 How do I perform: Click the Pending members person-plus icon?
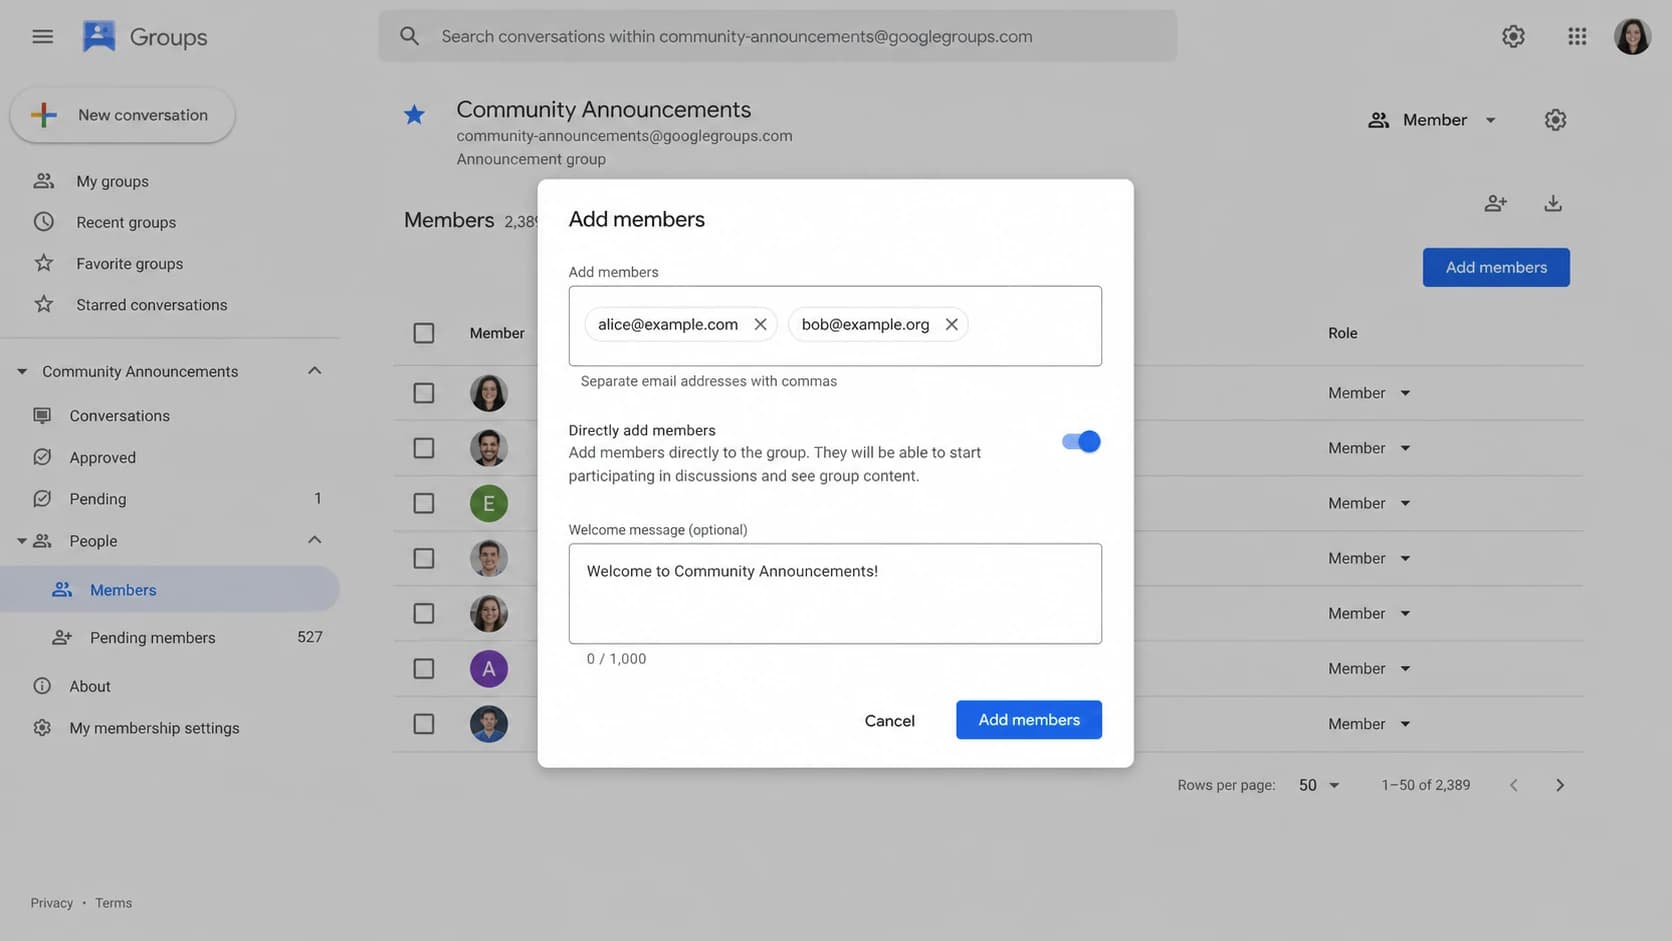[62, 638]
